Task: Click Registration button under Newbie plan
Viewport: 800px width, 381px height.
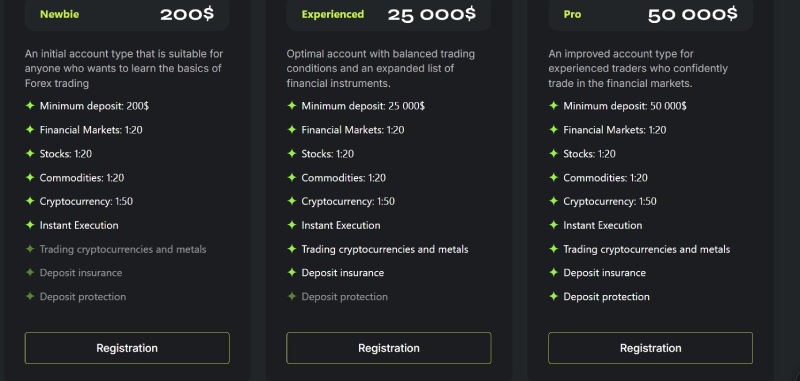Action: (127, 348)
